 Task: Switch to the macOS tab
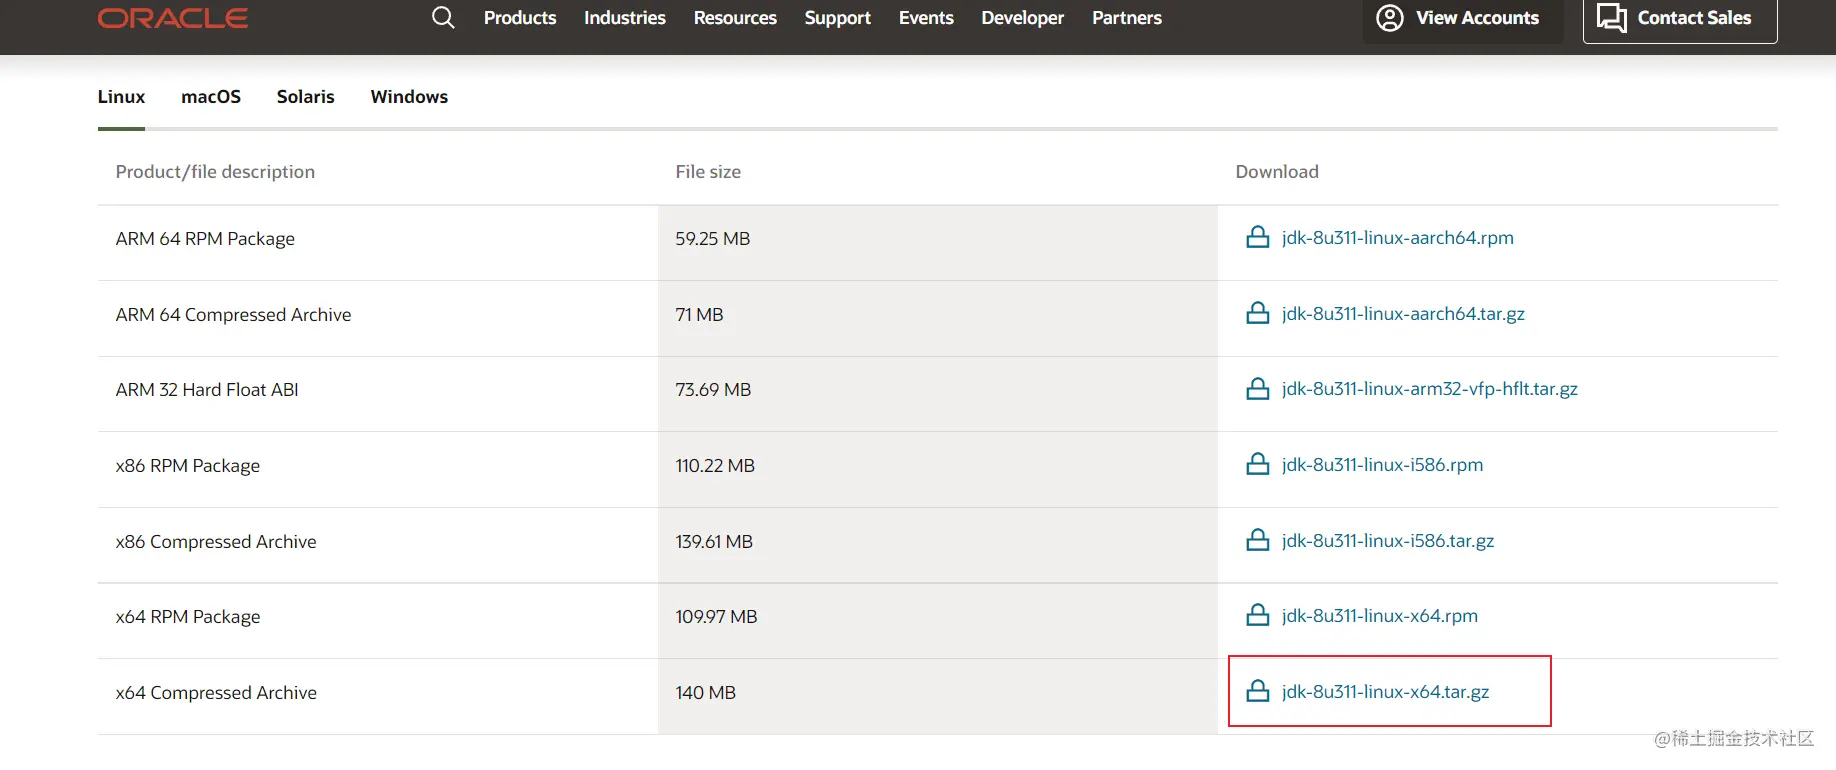coord(211,97)
